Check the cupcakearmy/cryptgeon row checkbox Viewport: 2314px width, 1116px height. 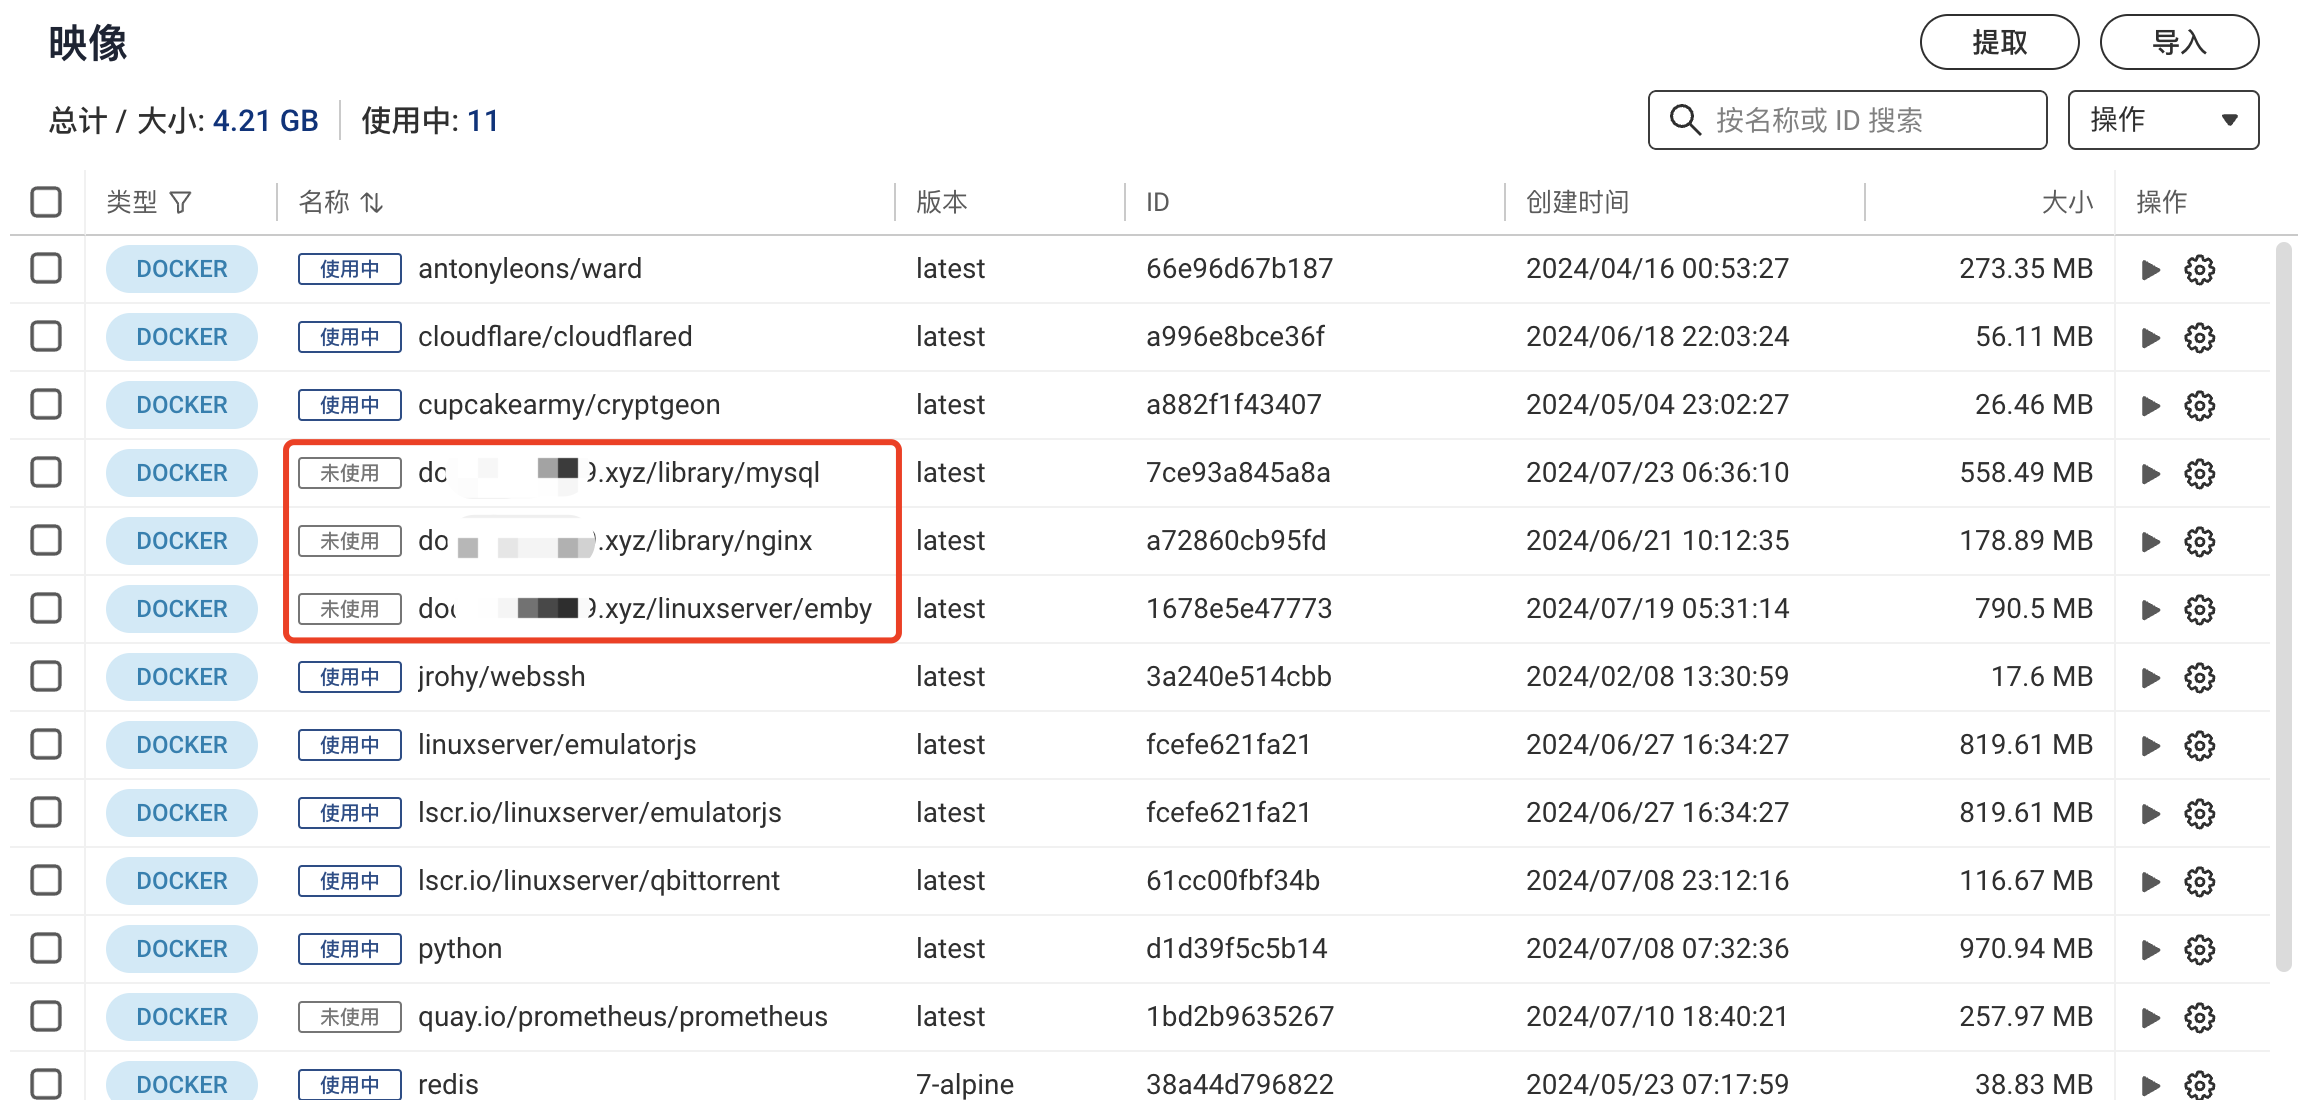coord(46,404)
